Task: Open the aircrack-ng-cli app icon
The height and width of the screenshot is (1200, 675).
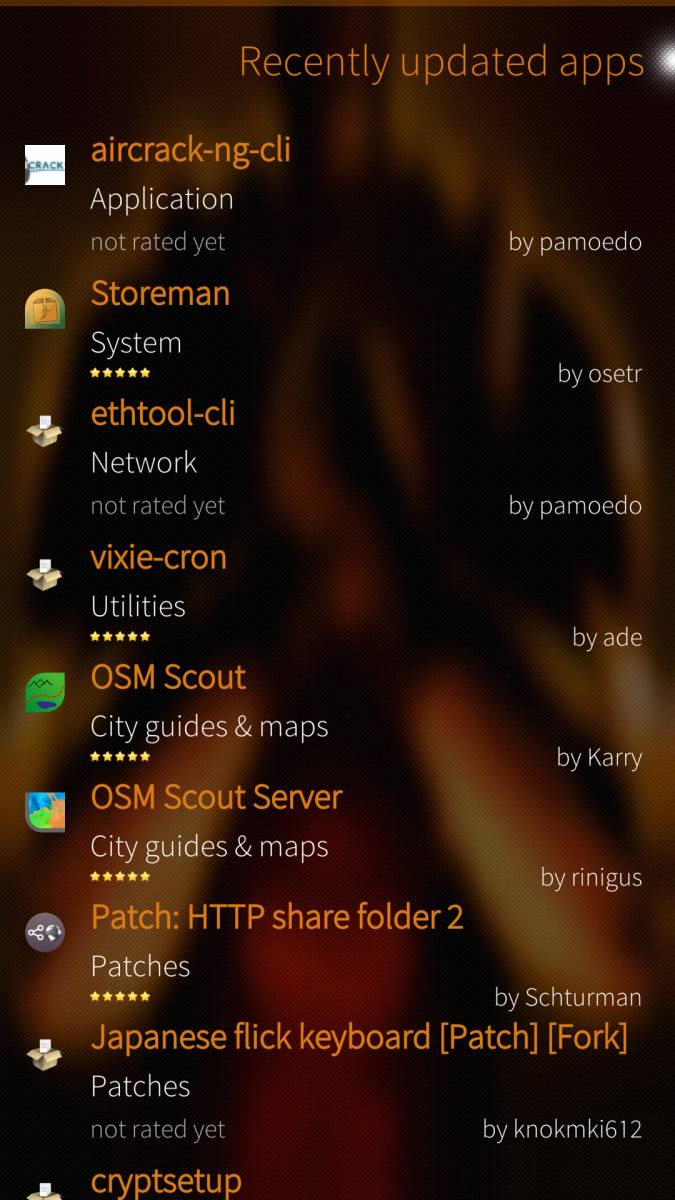Action: point(45,165)
